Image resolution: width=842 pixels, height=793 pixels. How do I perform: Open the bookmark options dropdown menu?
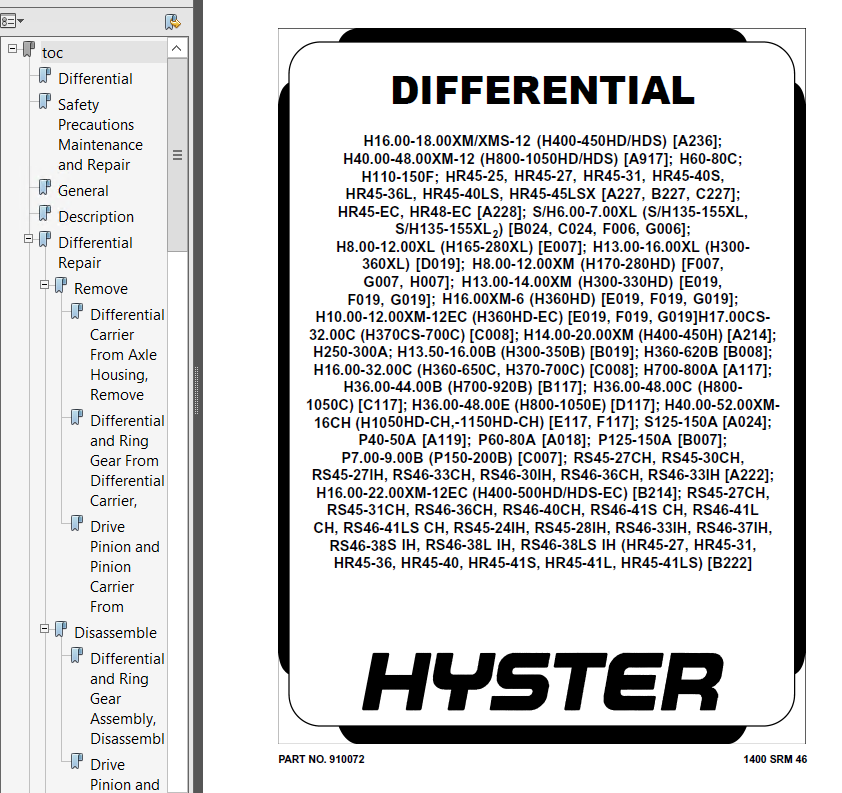pyautogui.click(x=14, y=21)
